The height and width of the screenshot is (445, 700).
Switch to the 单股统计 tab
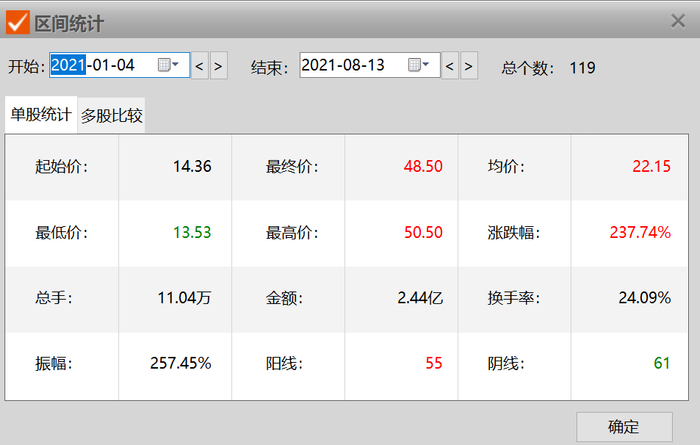pos(41,115)
